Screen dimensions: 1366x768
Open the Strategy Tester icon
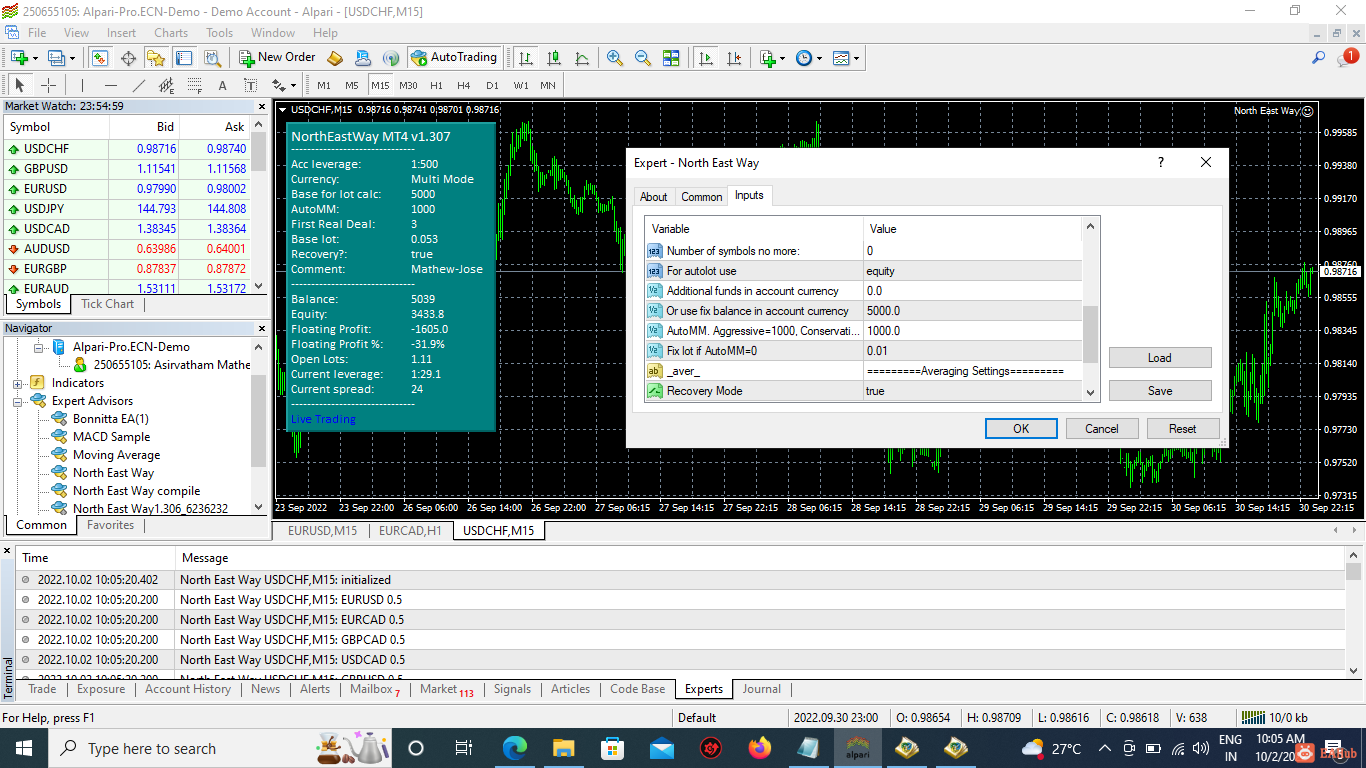click(211, 58)
